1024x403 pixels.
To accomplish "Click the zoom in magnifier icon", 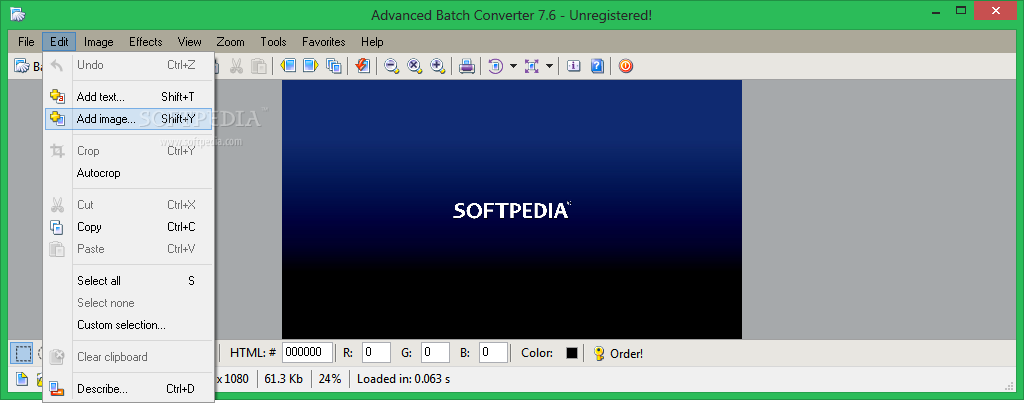I will (x=438, y=65).
